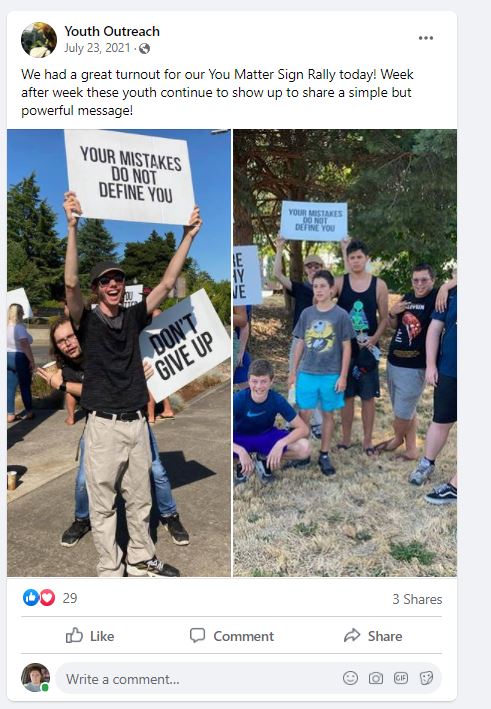This screenshot has width=491, height=709.
Task: Click the blue thumbs-up reaction icon
Action: tap(31, 598)
